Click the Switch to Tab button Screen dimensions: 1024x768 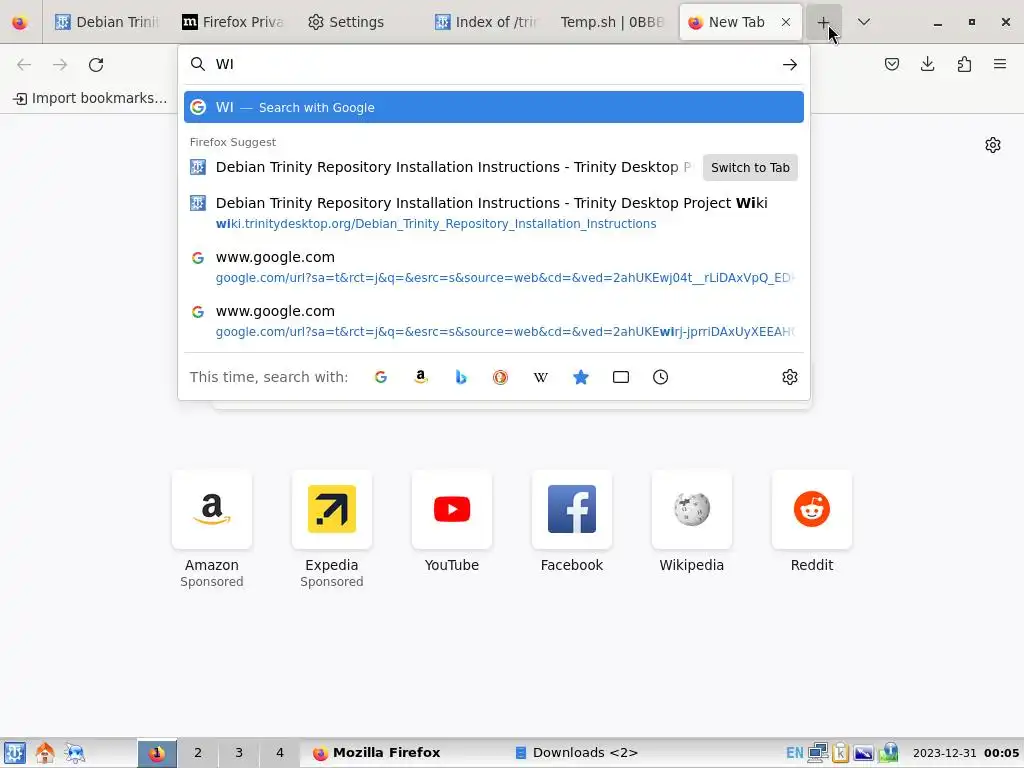[x=750, y=168]
